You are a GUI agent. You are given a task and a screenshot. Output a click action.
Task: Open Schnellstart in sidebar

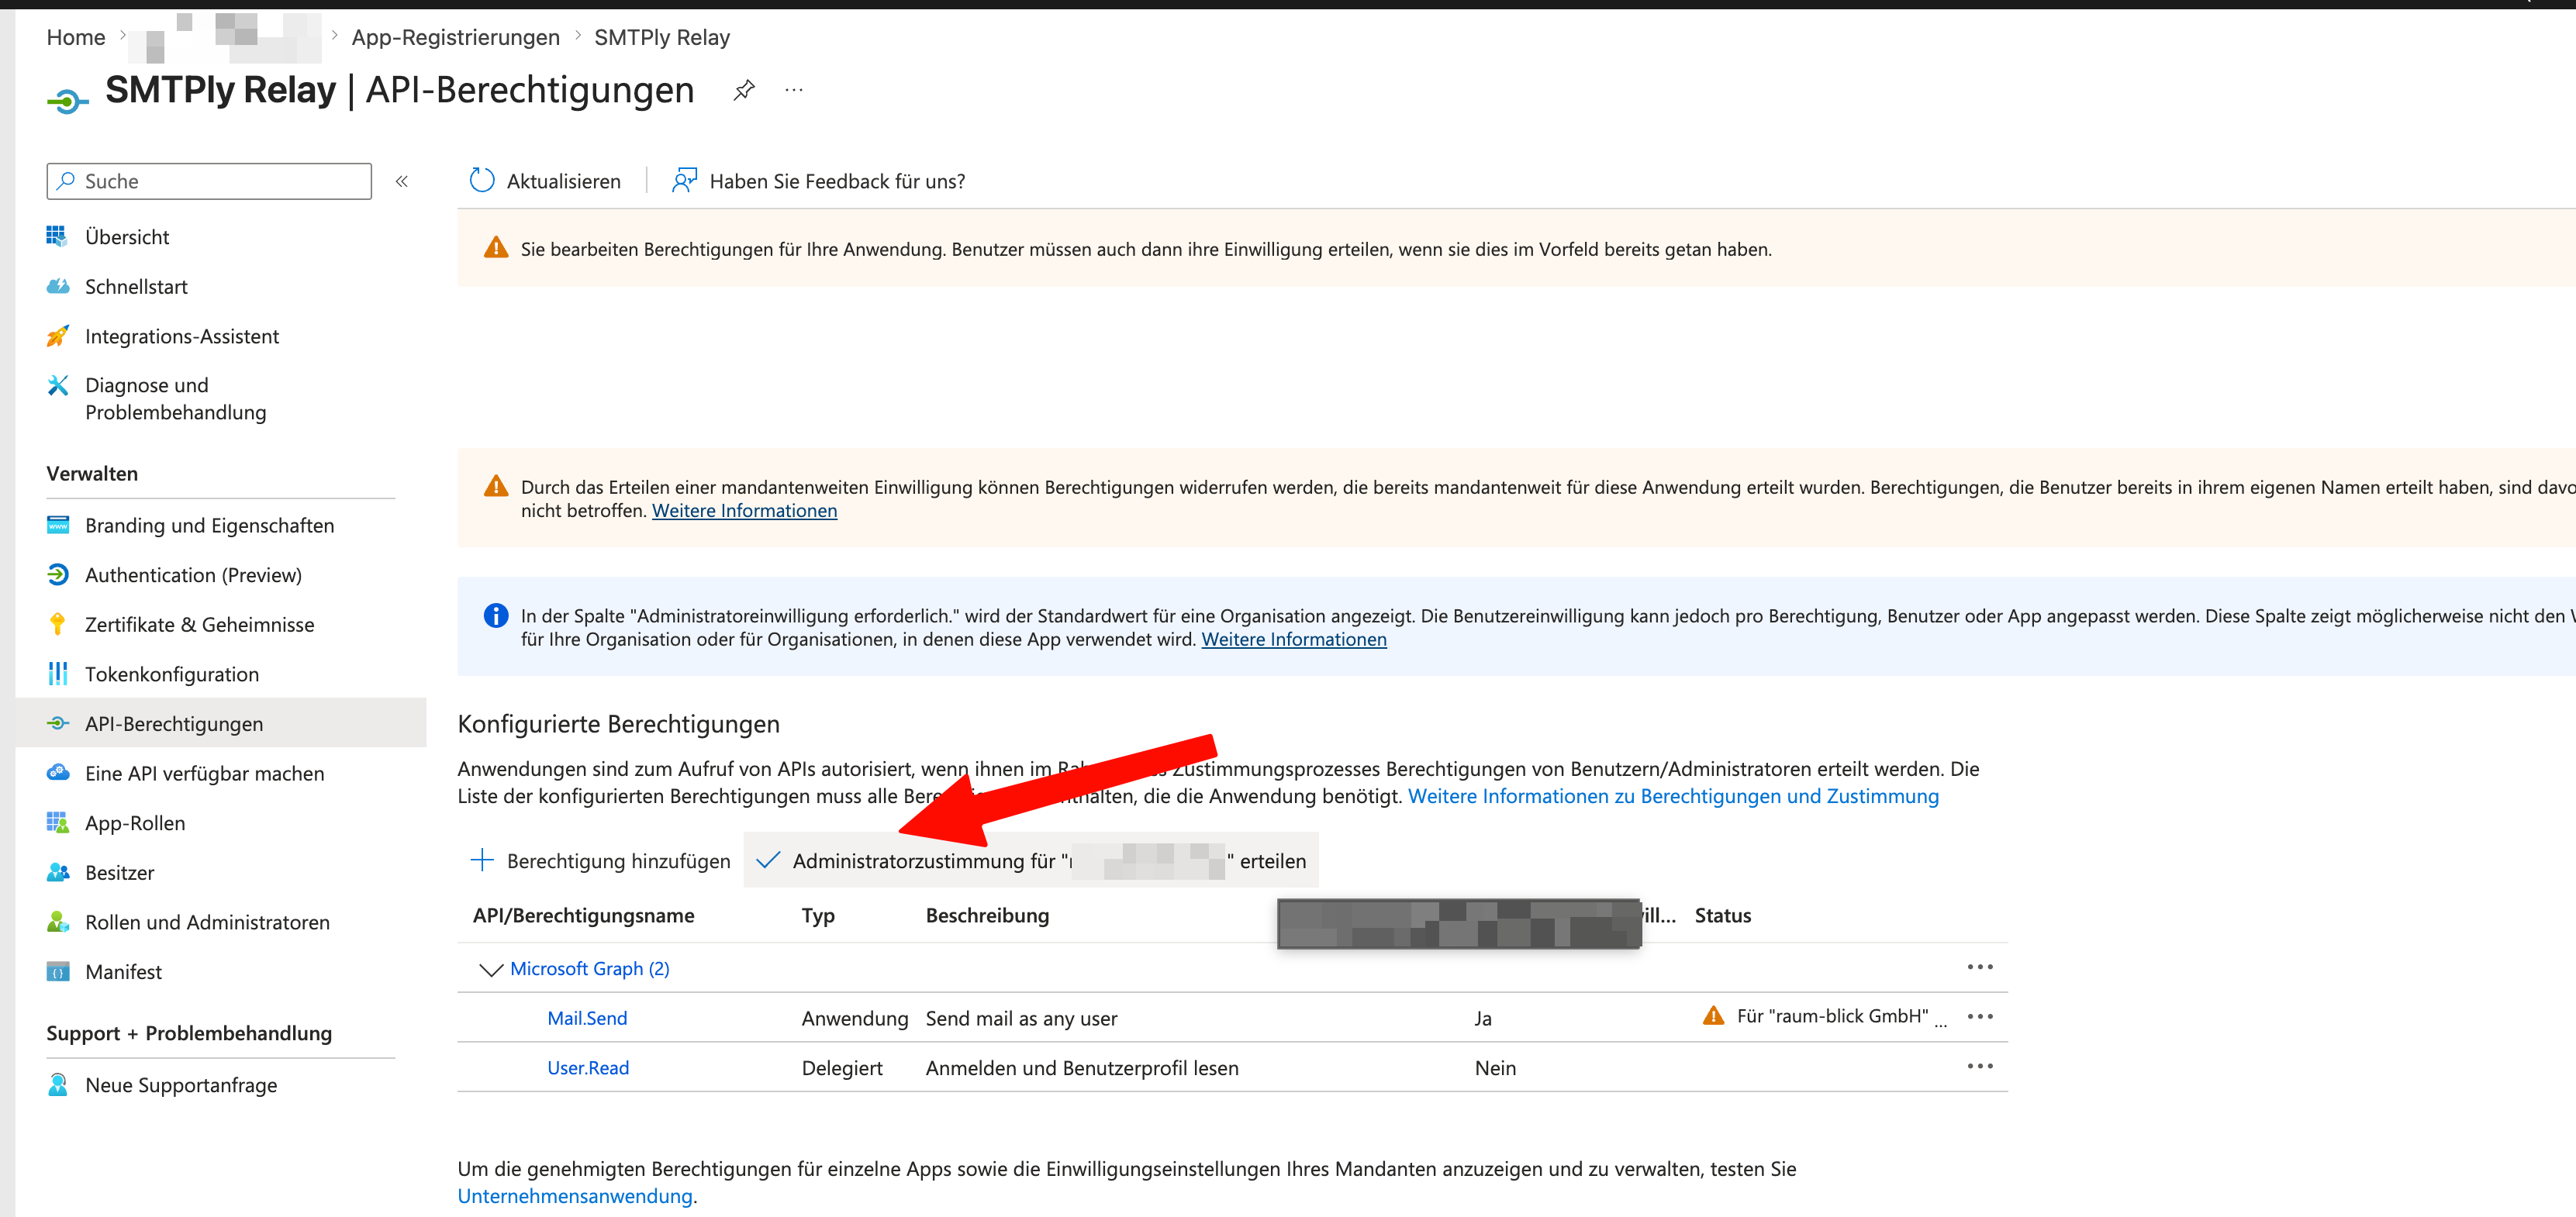pyautogui.click(x=136, y=287)
